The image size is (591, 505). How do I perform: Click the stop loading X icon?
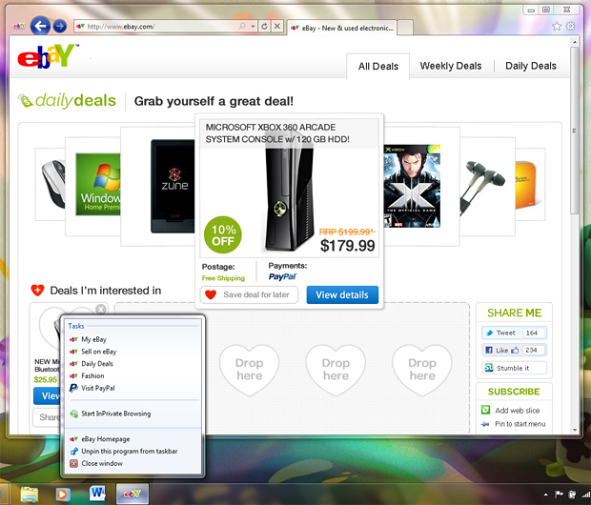click(277, 26)
